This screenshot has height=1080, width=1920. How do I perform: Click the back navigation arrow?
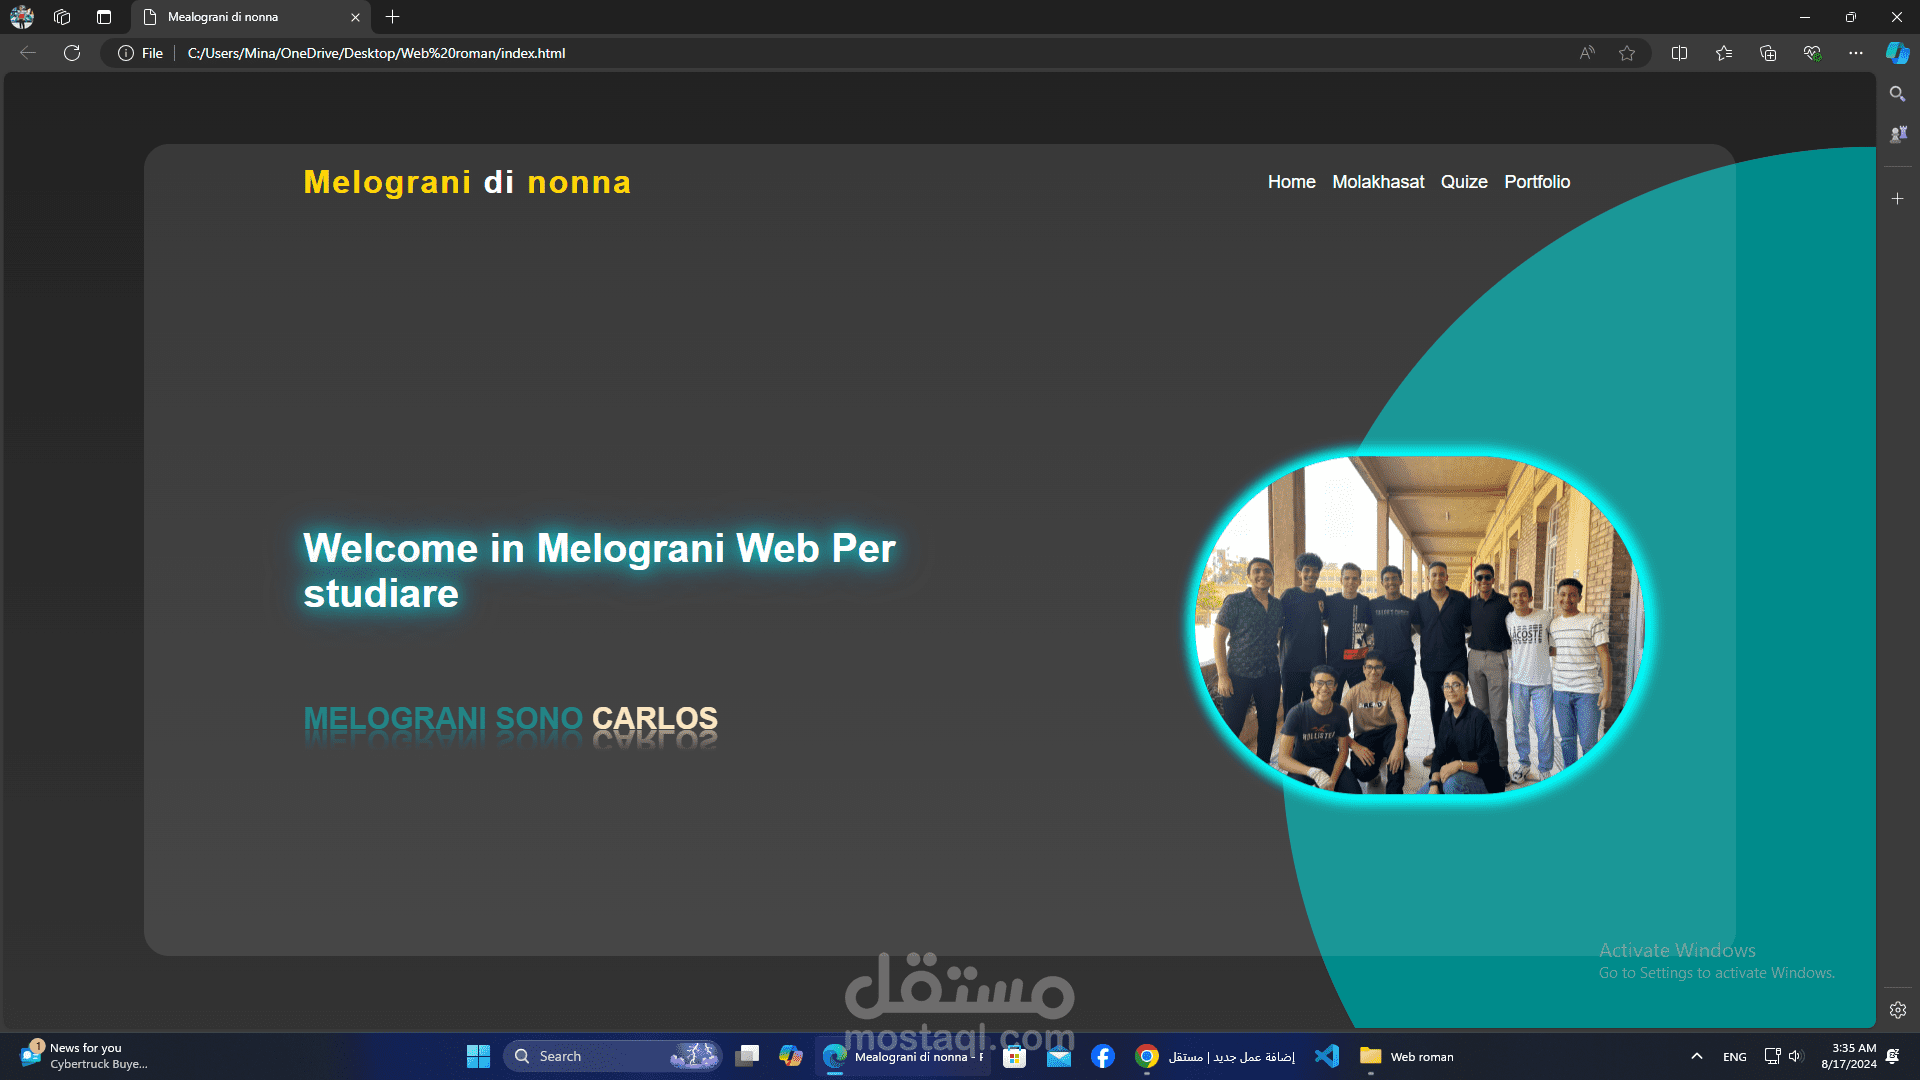pyautogui.click(x=28, y=53)
